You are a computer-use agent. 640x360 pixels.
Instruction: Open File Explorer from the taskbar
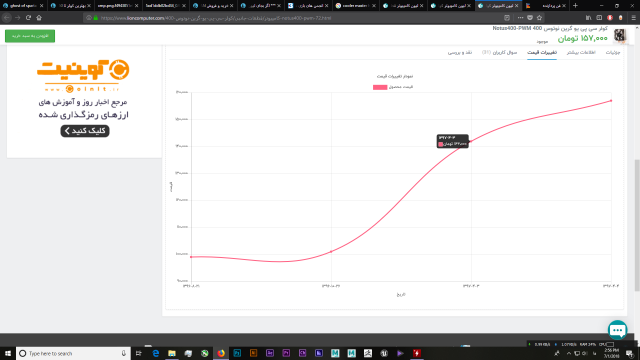click(x=172, y=353)
